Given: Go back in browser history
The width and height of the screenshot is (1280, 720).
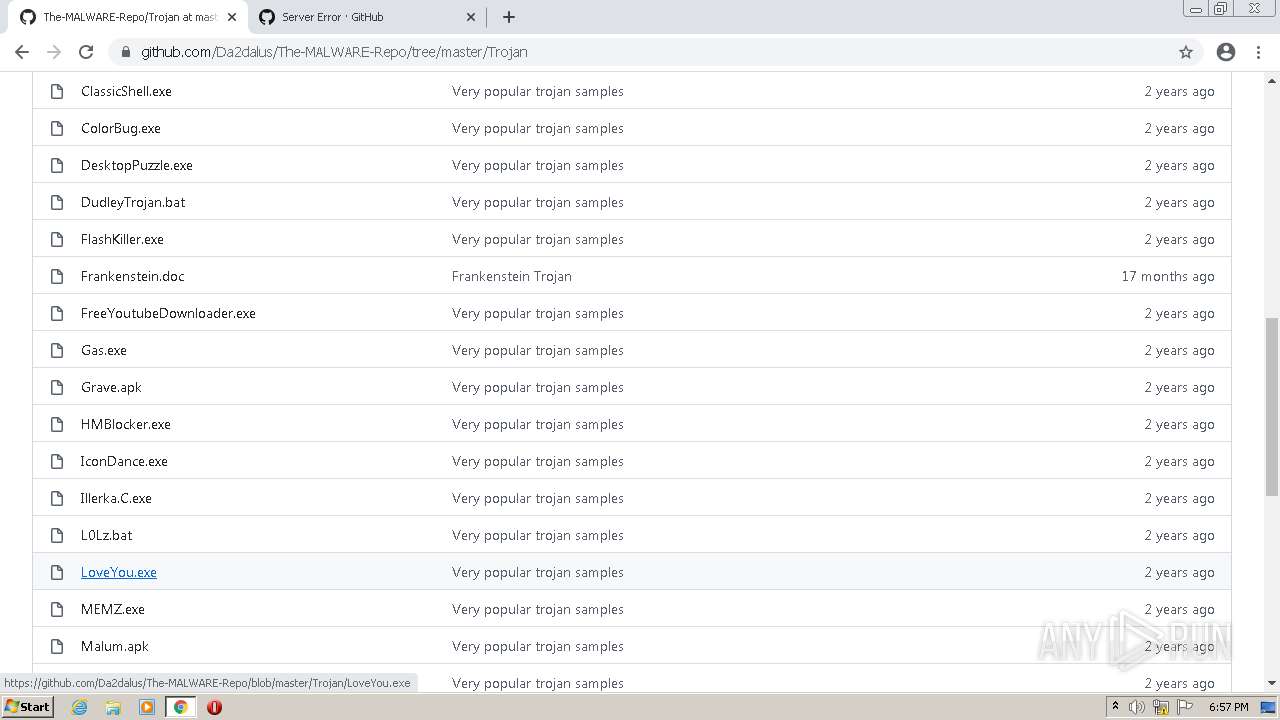Looking at the screenshot, I should pyautogui.click(x=22, y=52).
